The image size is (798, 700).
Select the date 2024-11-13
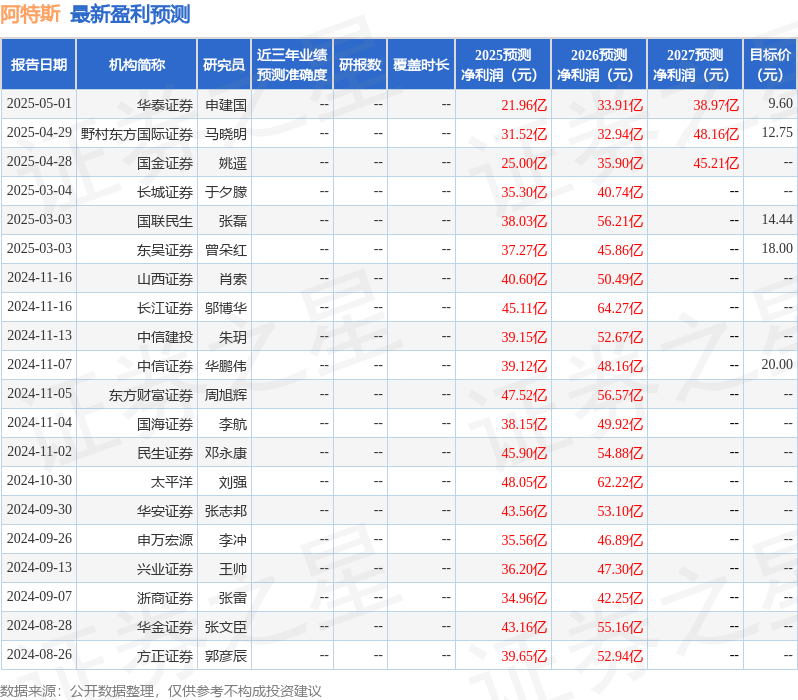[x=39, y=336]
